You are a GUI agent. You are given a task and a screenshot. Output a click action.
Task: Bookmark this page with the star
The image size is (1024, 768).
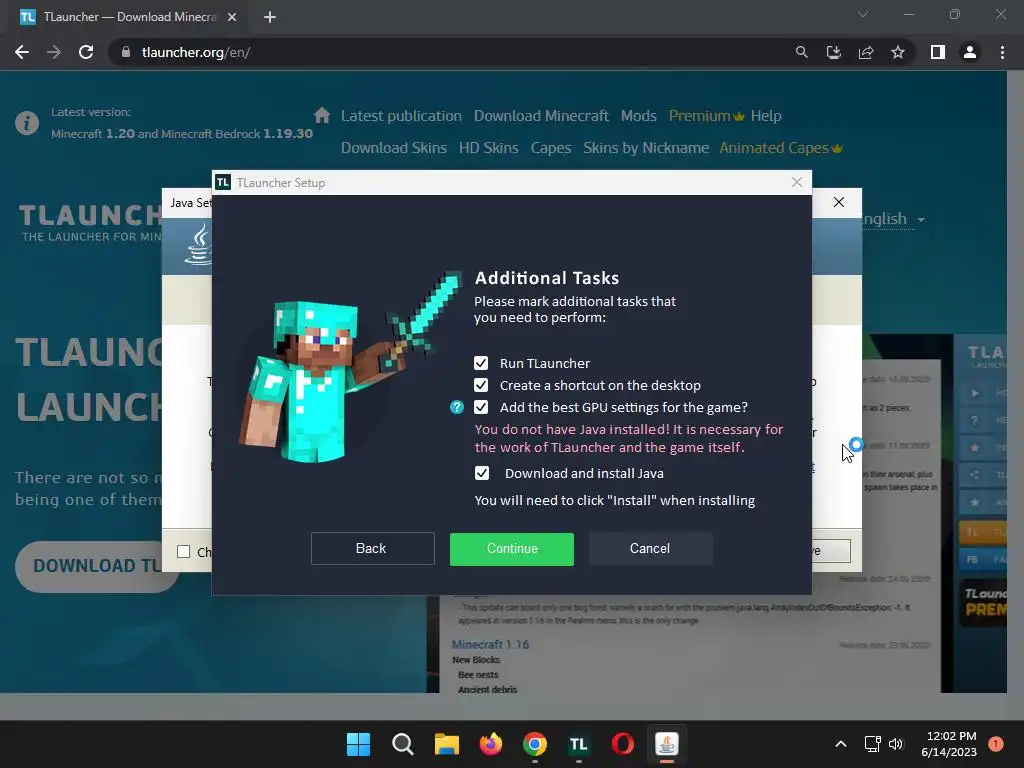pos(898,52)
